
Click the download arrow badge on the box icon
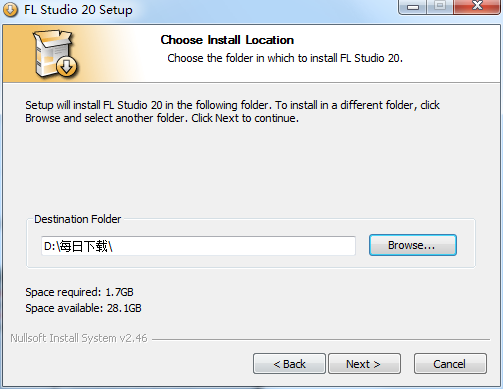point(66,66)
